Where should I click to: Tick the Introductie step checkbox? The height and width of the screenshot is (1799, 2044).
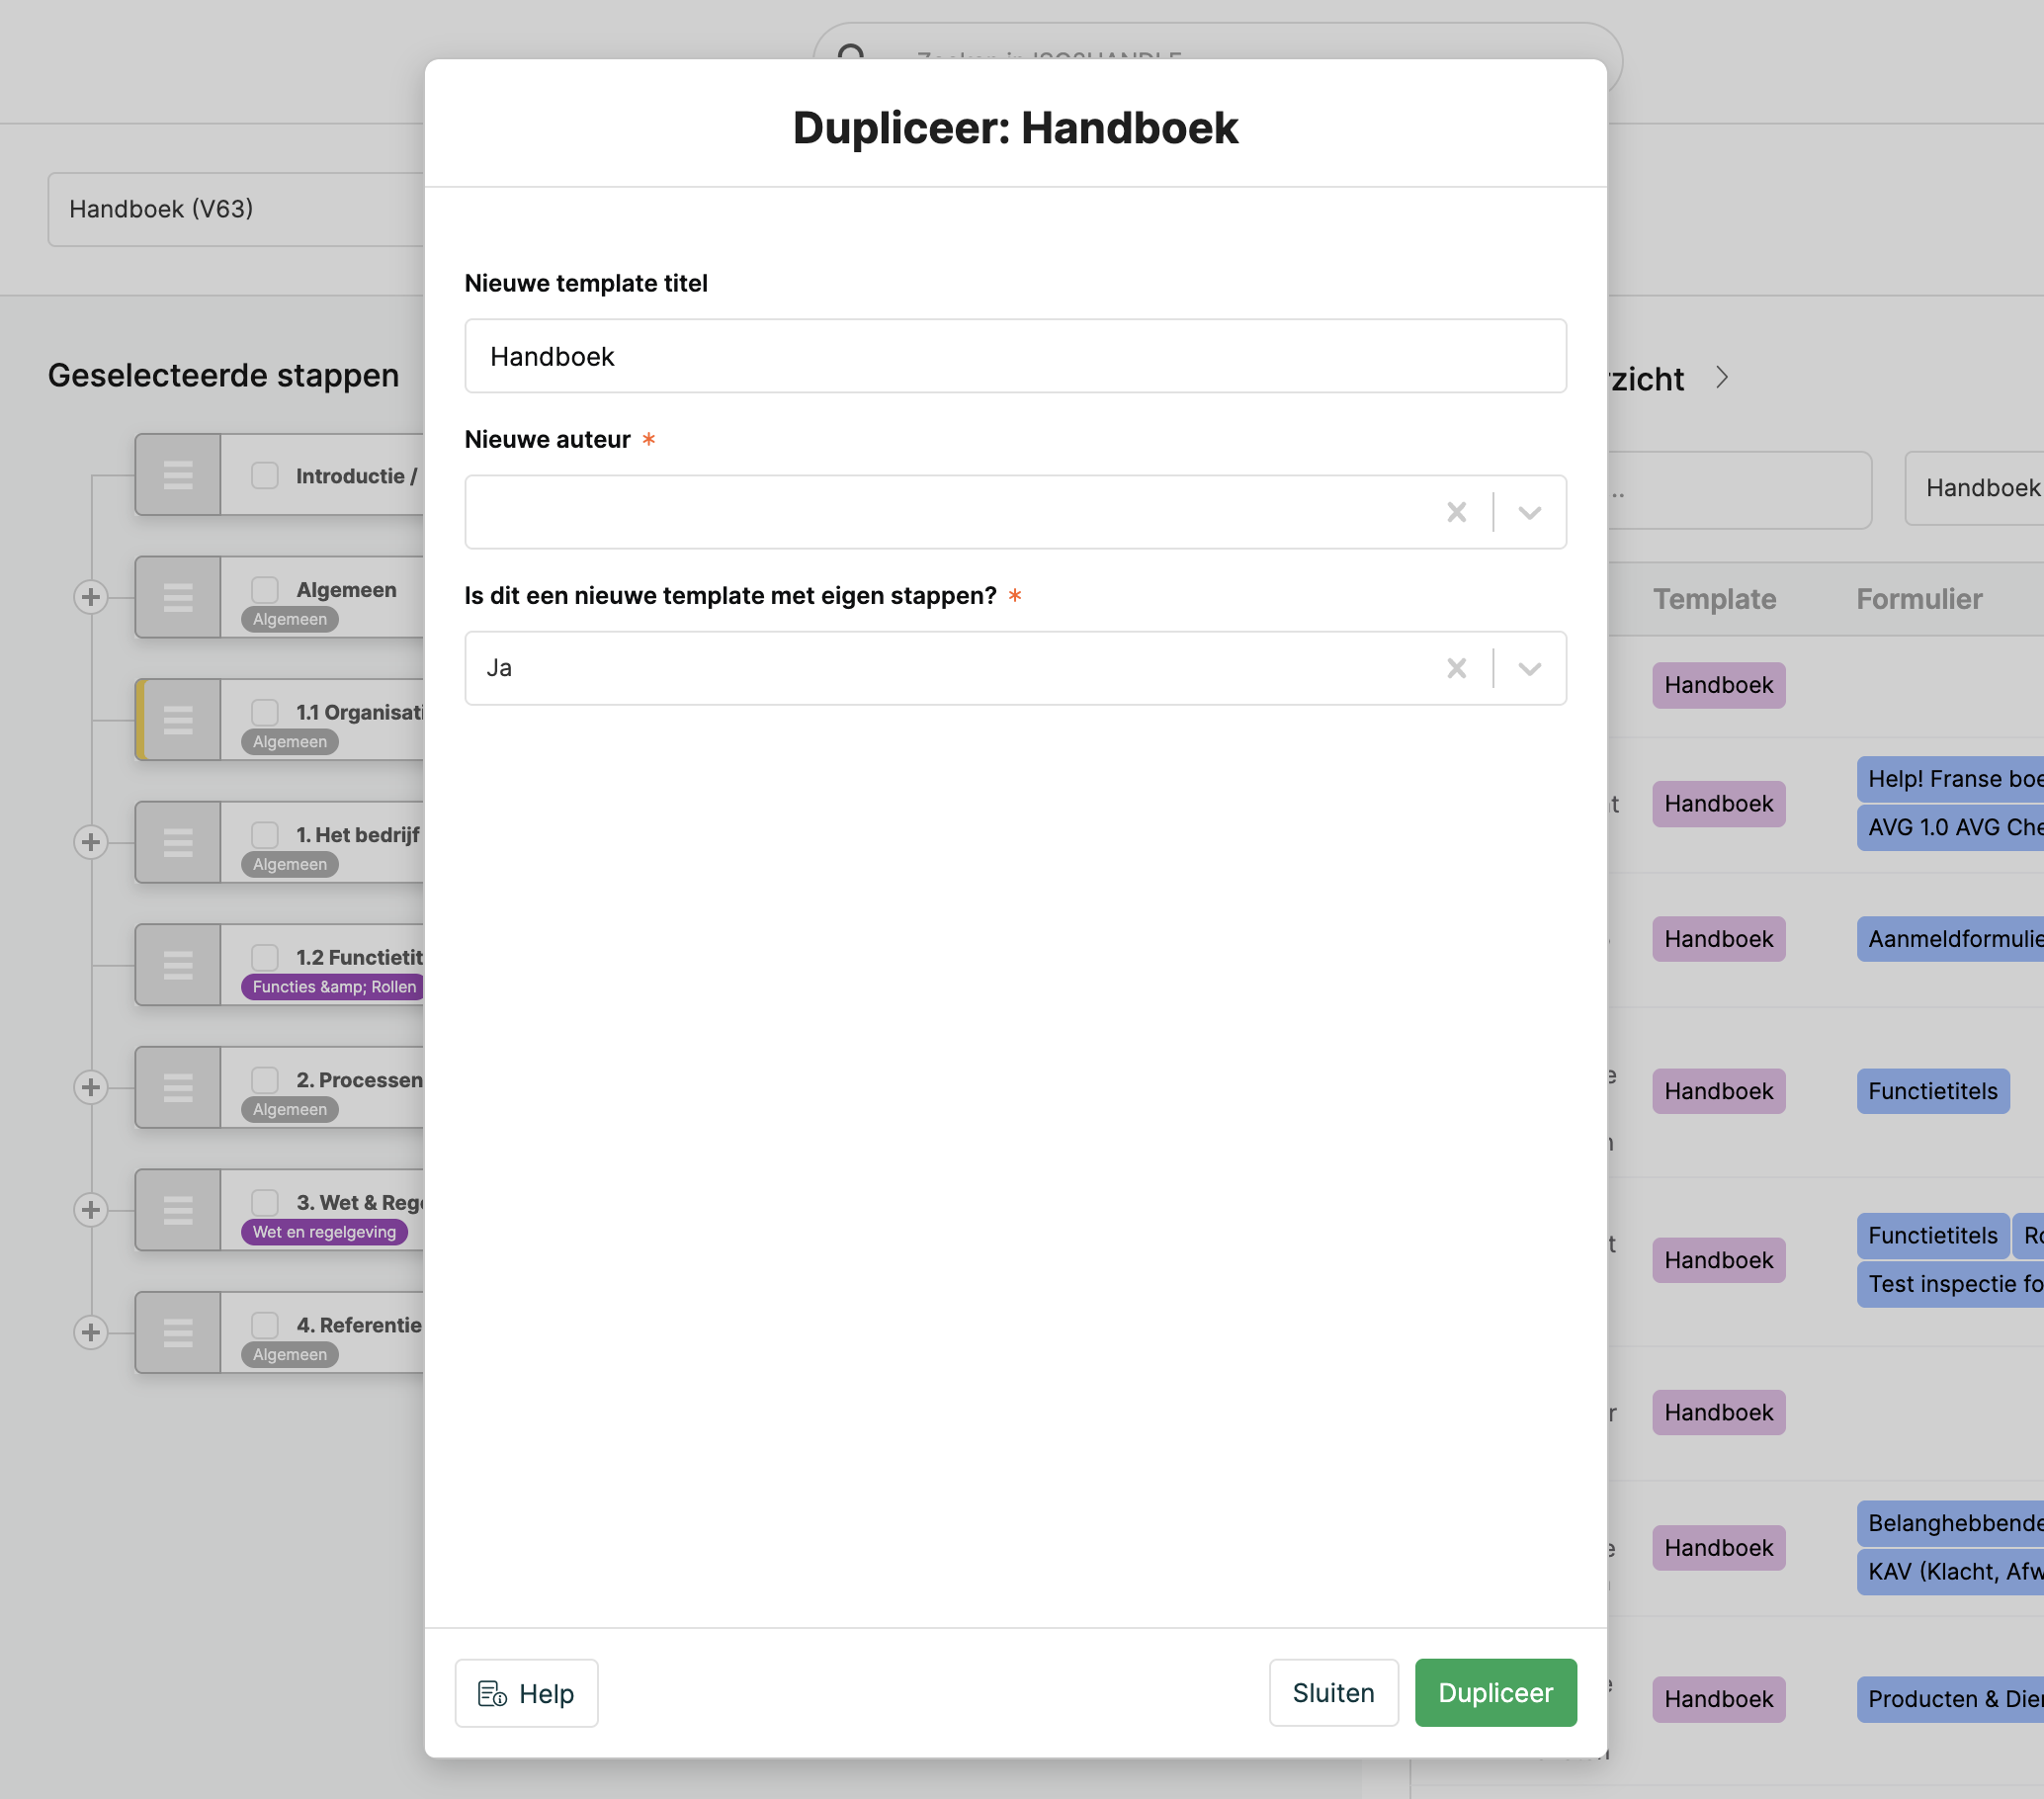point(265,475)
